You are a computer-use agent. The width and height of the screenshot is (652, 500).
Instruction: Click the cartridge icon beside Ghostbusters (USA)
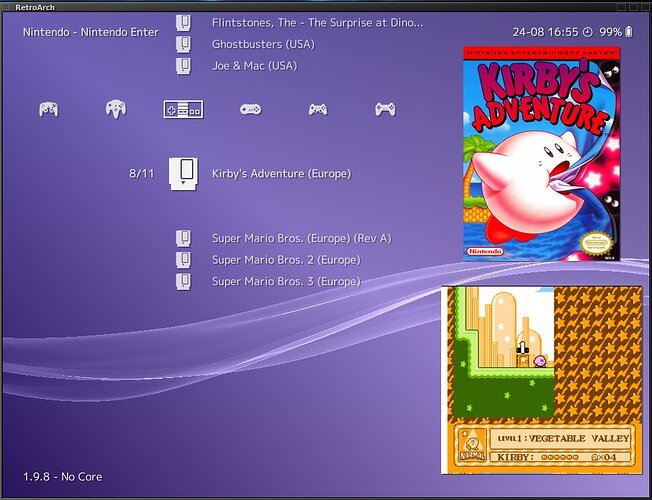coord(183,45)
